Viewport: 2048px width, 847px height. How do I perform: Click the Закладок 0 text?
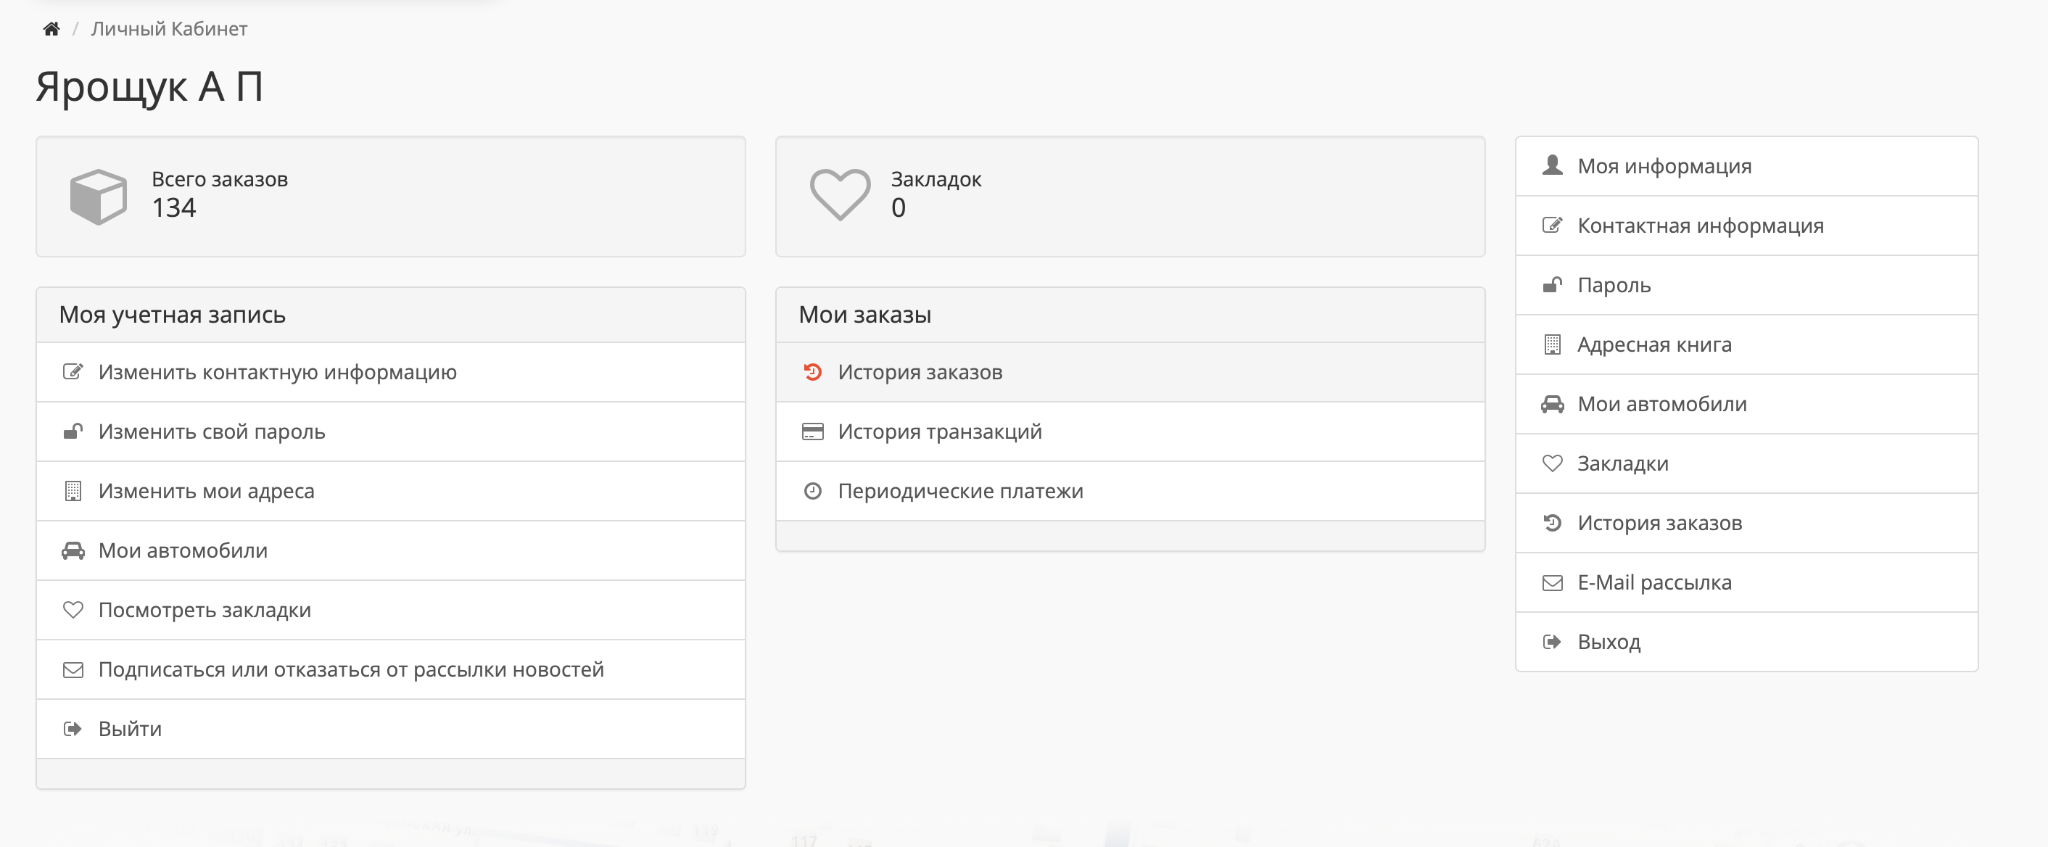click(936, 194)
